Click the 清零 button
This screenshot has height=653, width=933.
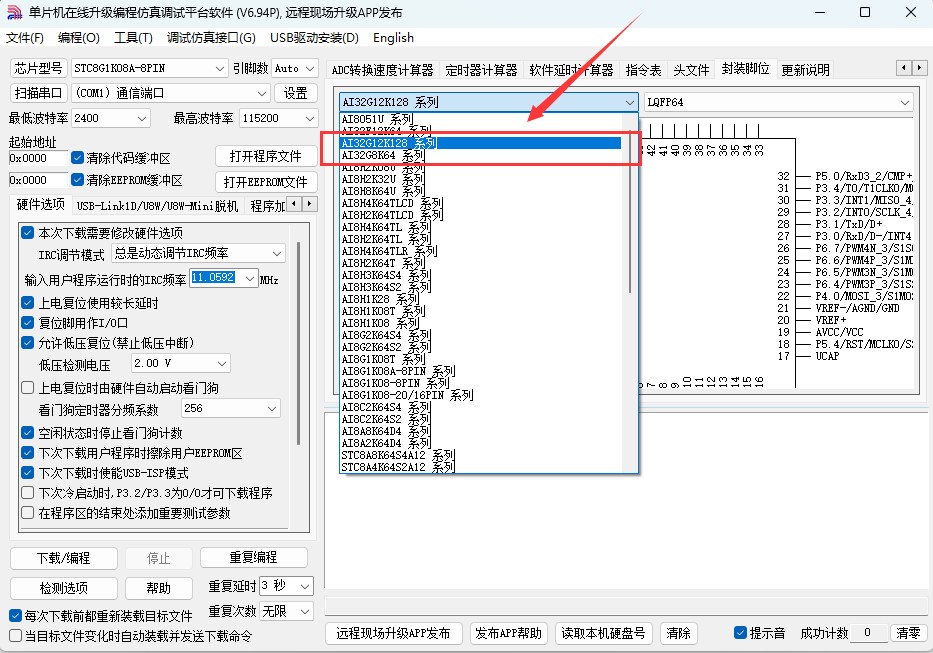908,633
